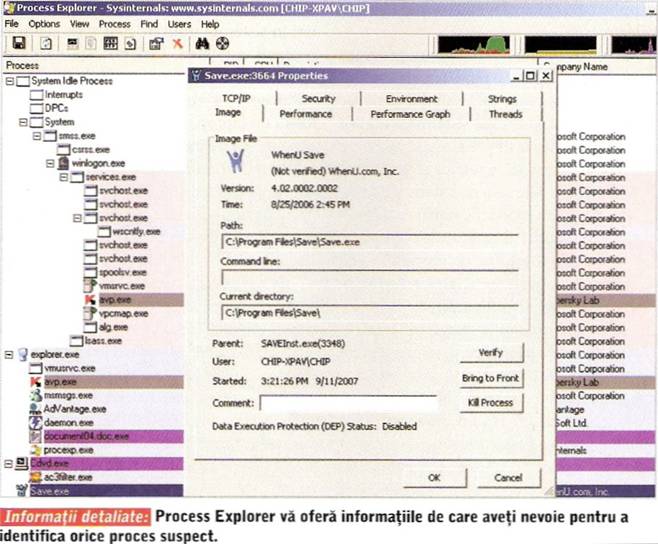Click the crosshair Find Window's Process icon
The width and height of the screenshot is (658, 544).
222,44
